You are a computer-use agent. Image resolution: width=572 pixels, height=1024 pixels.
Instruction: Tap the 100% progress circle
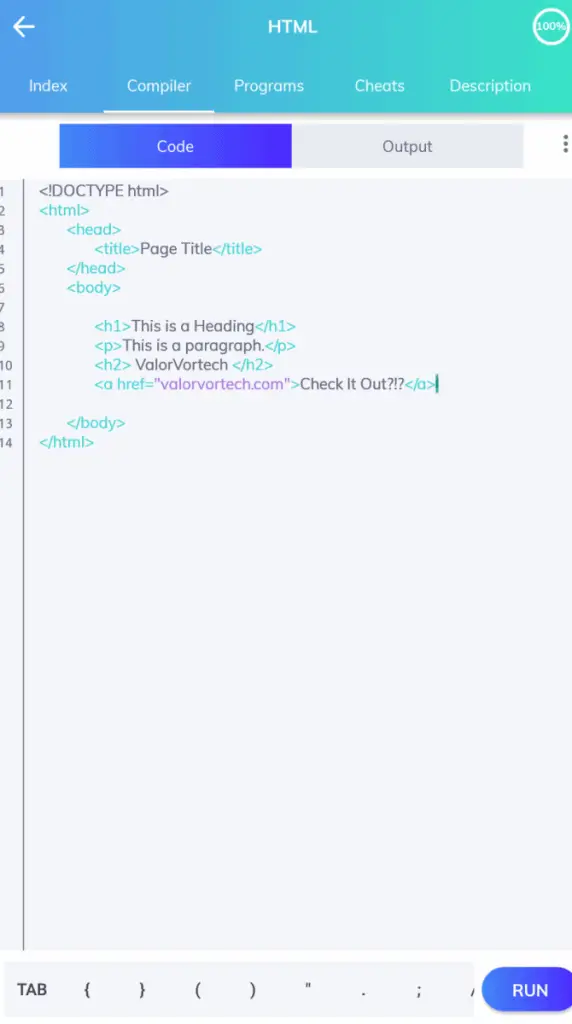(550, 27)
